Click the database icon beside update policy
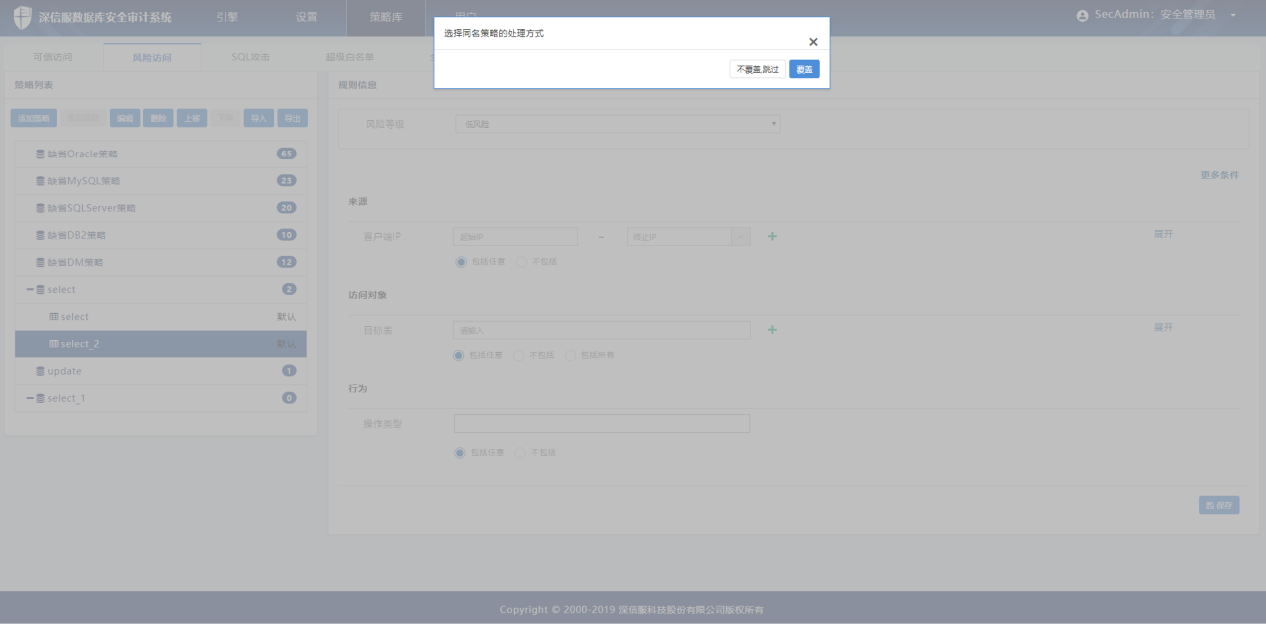1266x625 pixels. coord(41,371)
